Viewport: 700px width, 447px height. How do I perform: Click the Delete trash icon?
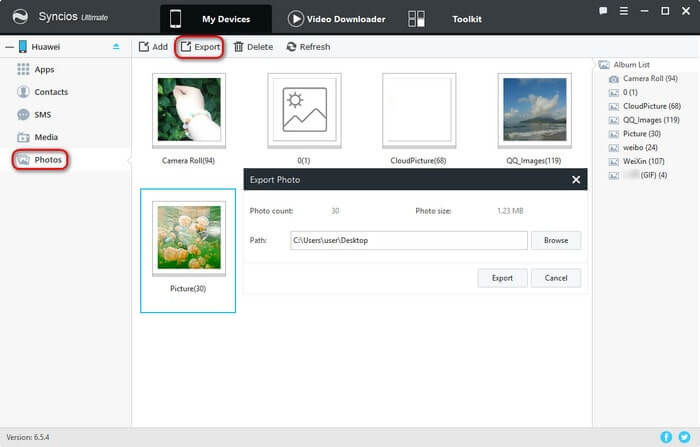point(239,47)
